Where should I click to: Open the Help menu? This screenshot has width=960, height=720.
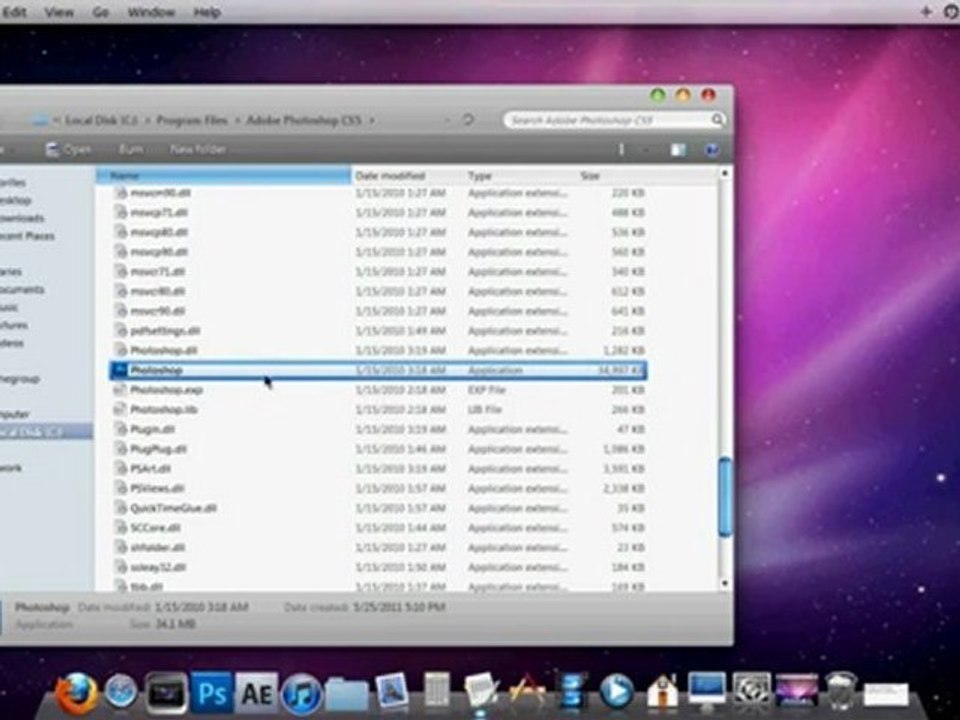pyautogui.click(x=207, y=12)
